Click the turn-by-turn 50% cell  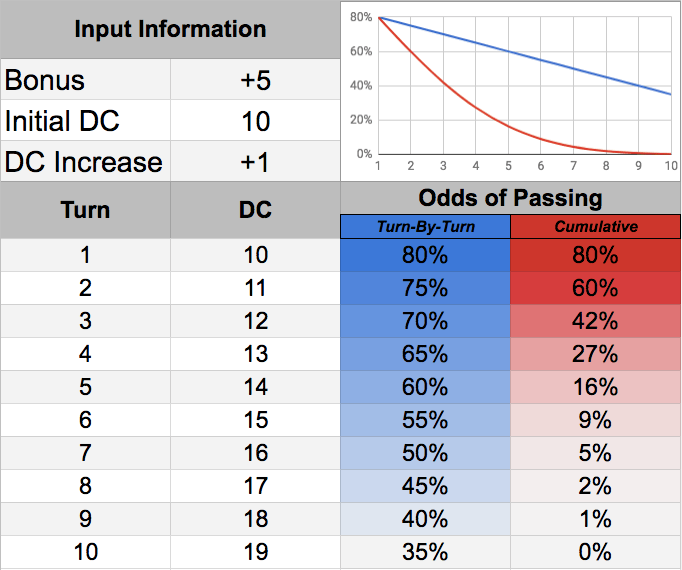pyautogui.click(x=425, y=453)
